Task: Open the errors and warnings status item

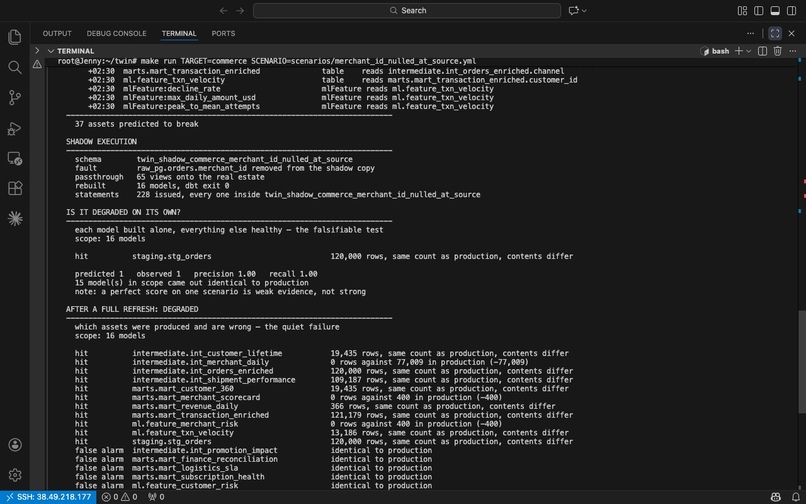Action: click(x=119, y=497)
